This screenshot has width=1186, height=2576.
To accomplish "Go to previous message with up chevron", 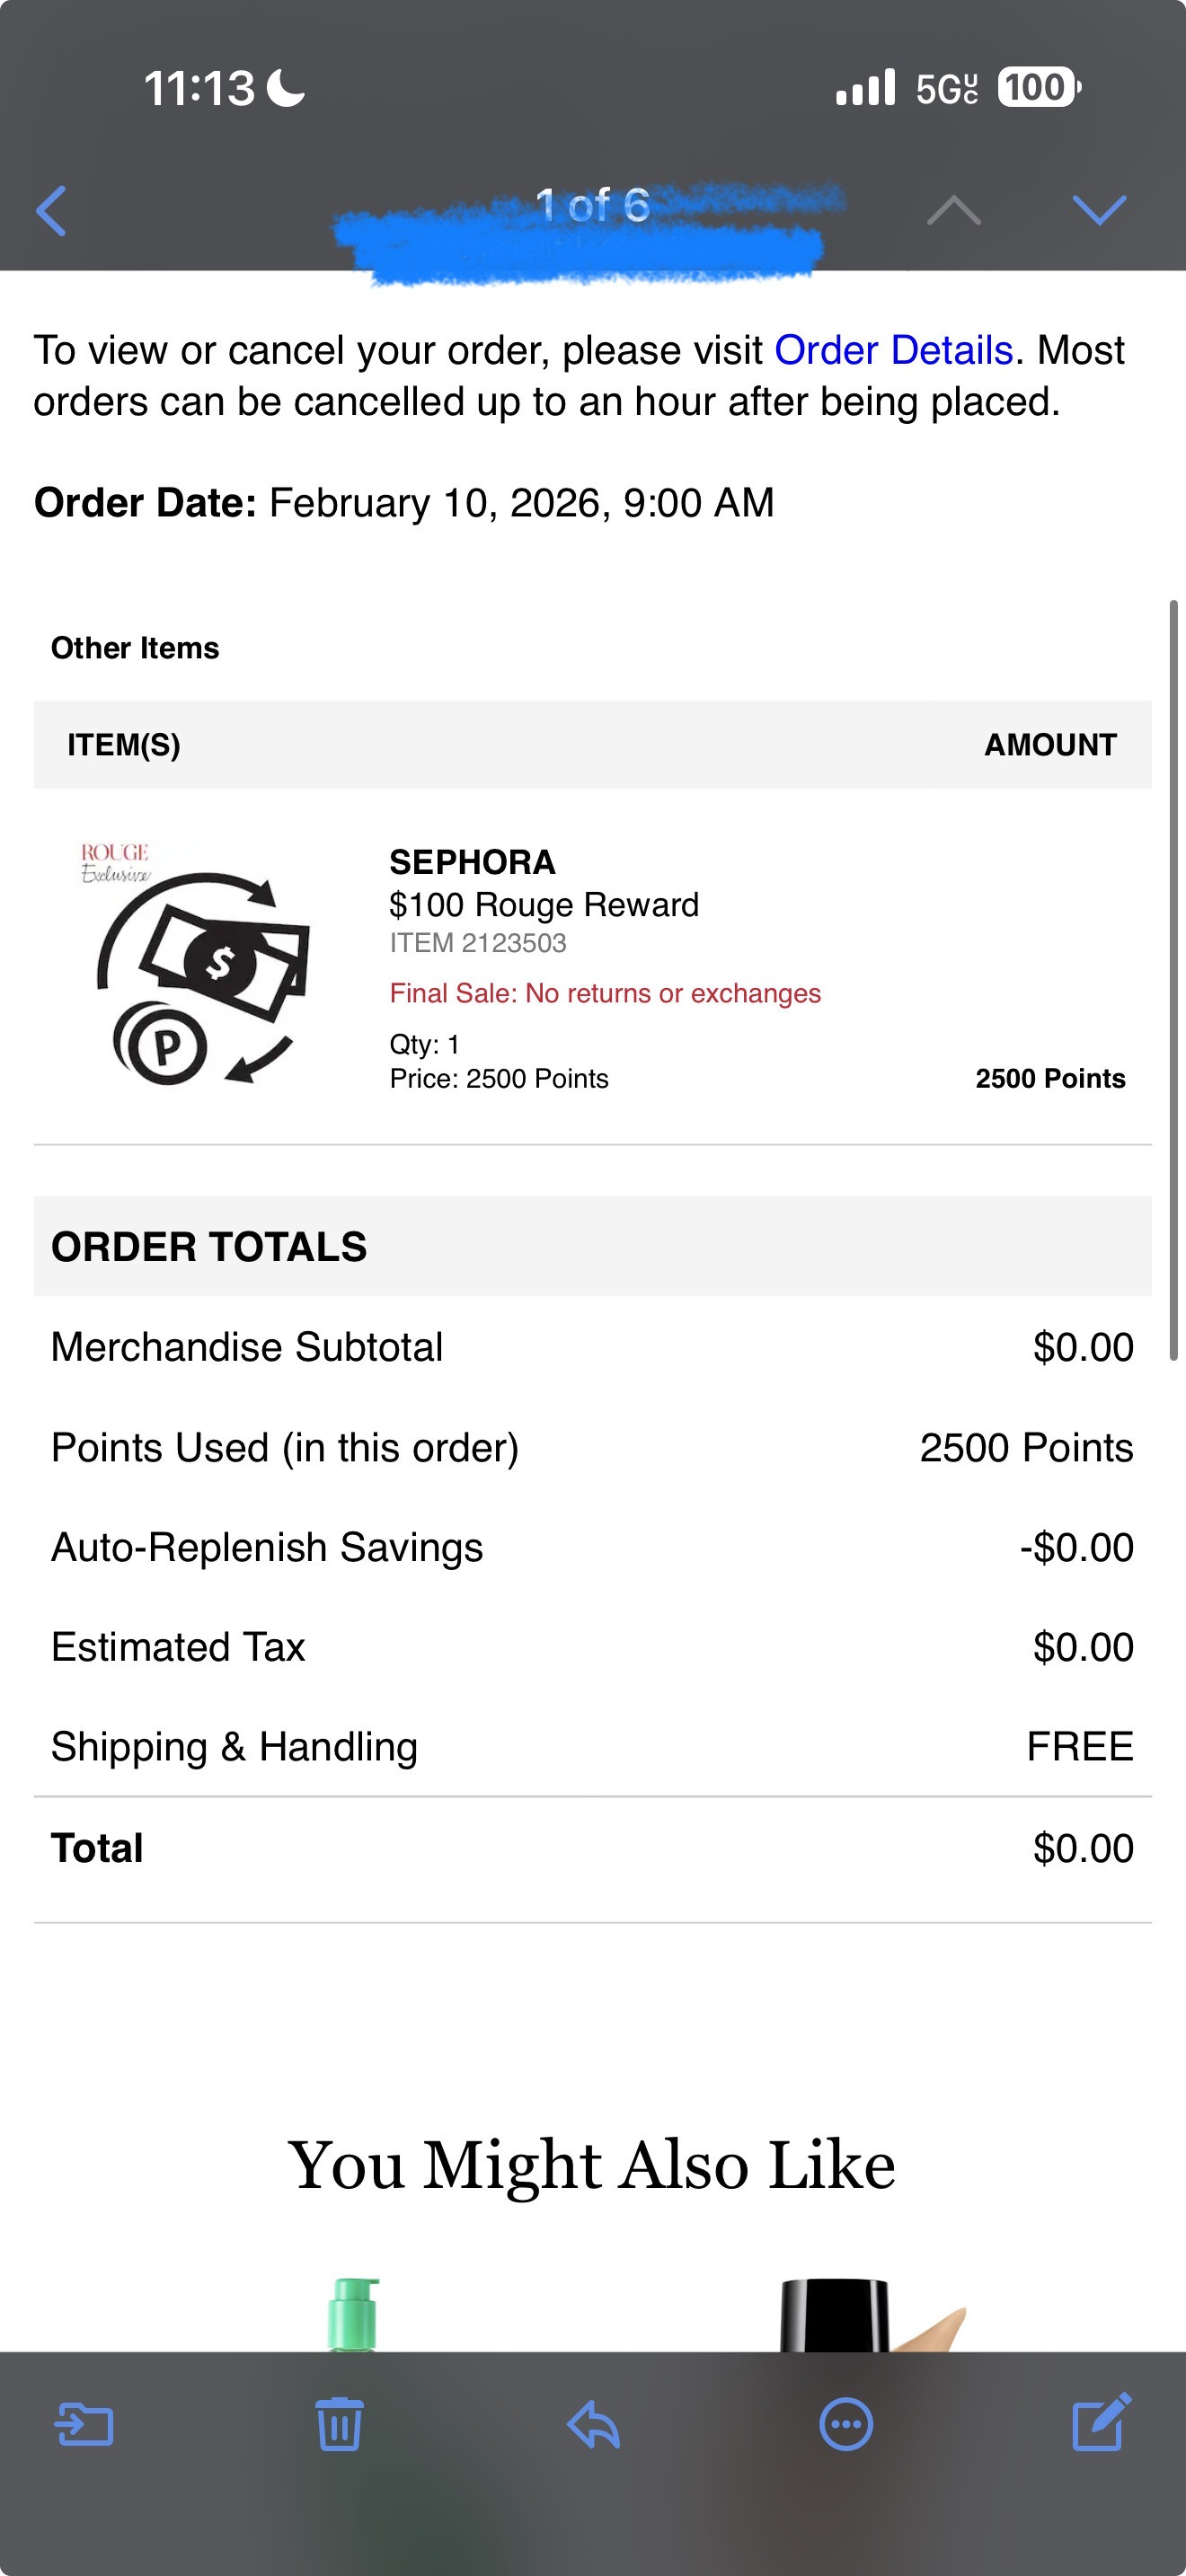I will point(954,210).
